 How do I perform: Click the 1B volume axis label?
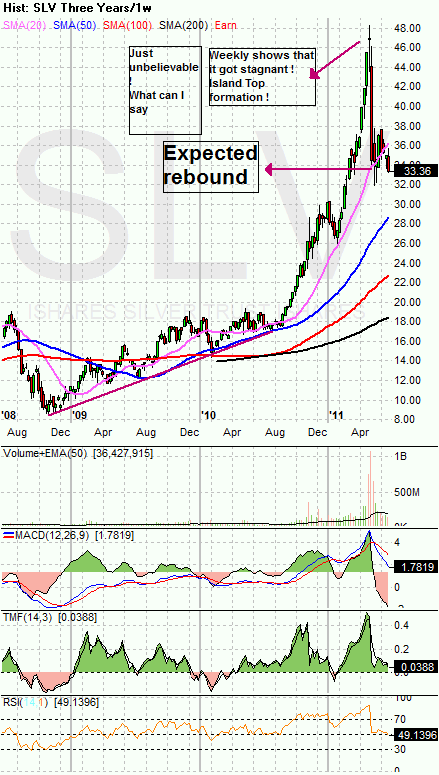(401, 457)
